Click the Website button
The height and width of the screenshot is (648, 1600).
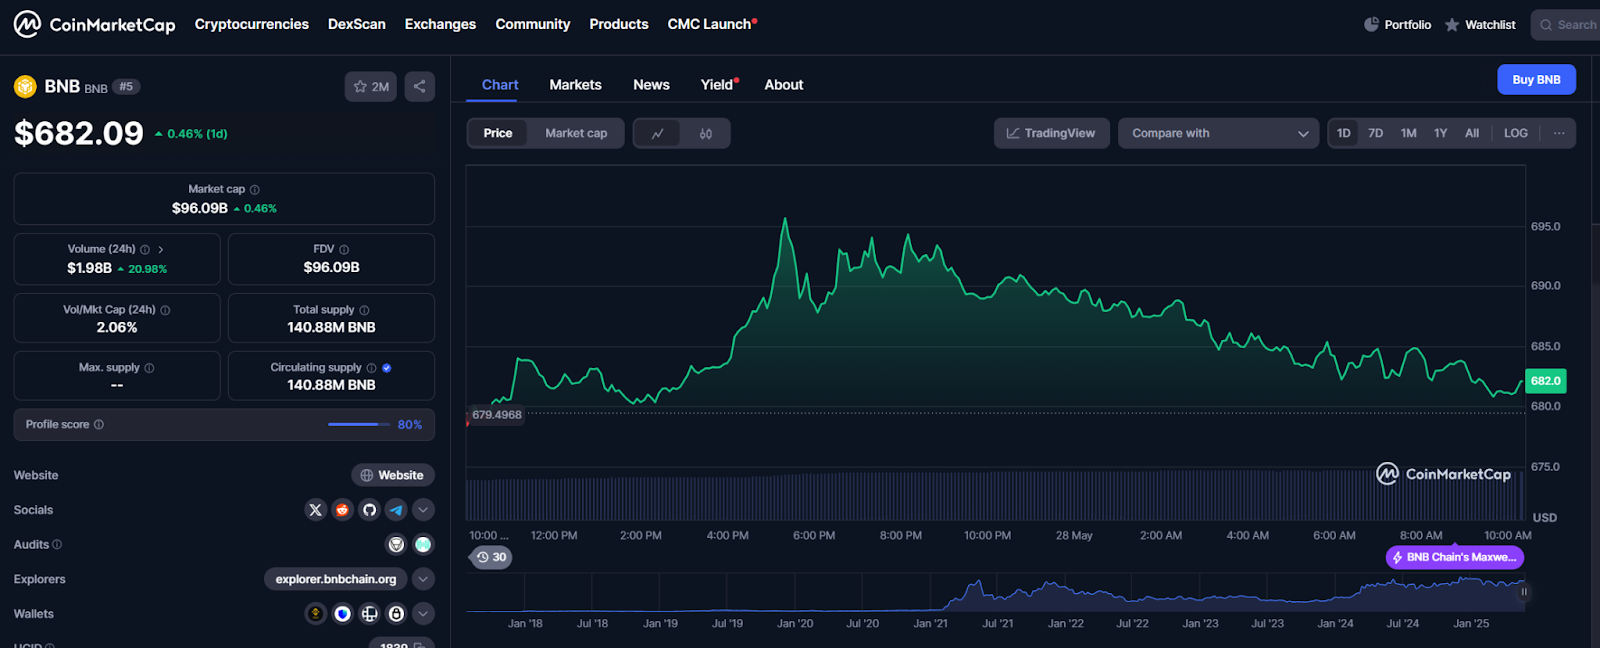[x=393, y=475]
